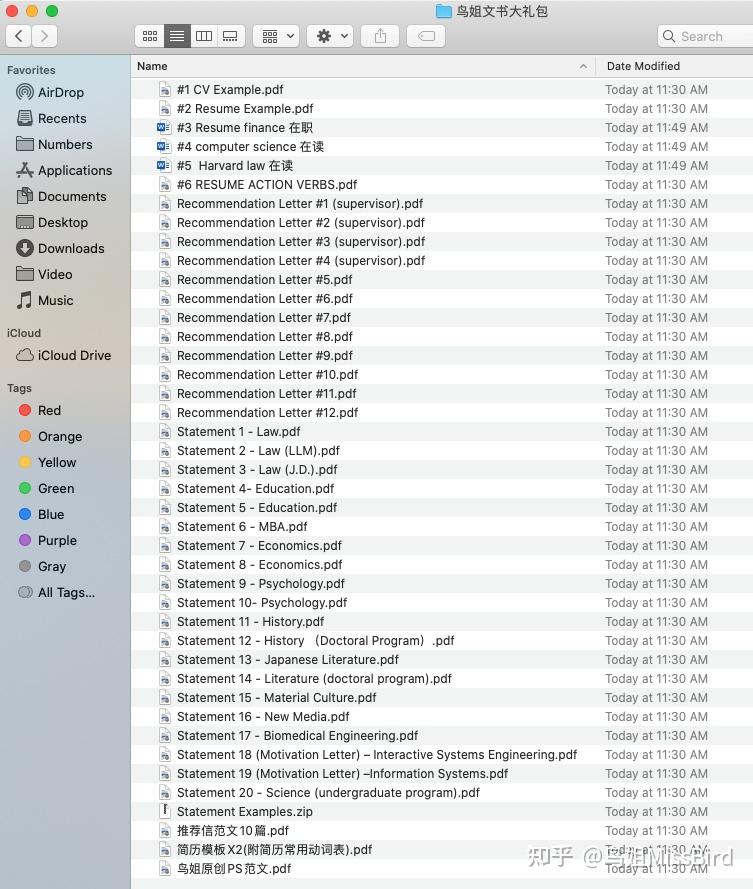The height and width of the screenshot is (889, 753).
Task: Filter by the Gray tag
Action: [43, 567]
